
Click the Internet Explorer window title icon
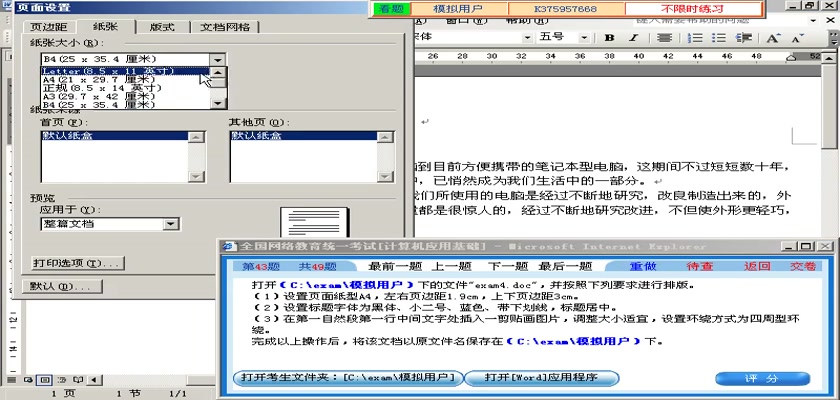pyautogui.click(x=230, y=246)
